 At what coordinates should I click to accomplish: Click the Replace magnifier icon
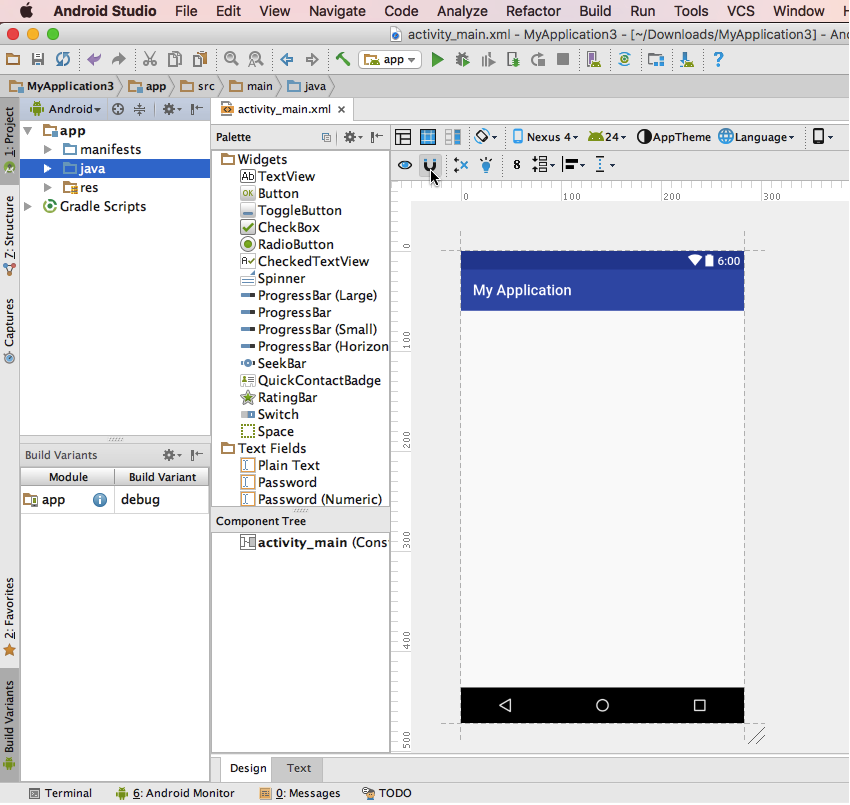point(255,60)
